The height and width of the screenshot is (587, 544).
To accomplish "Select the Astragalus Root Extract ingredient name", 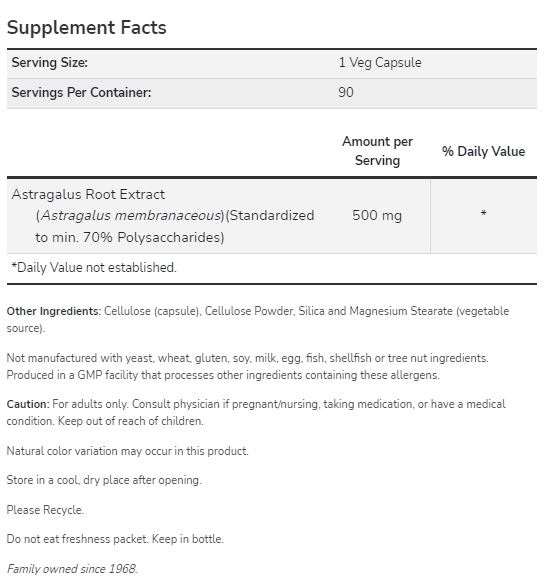I will point(88,194).
